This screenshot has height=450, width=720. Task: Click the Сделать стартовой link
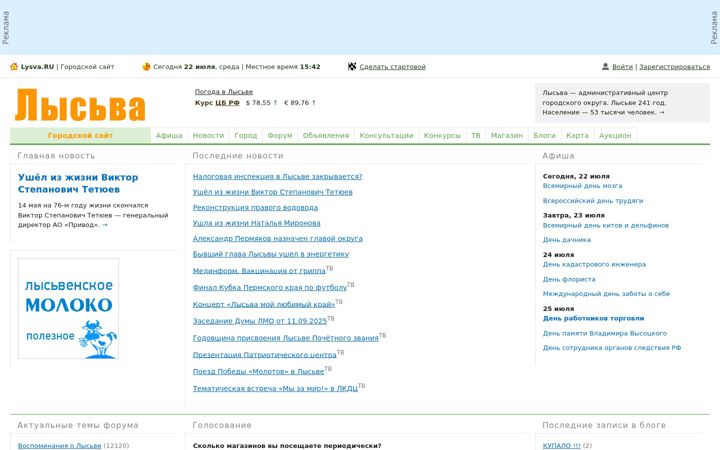point(393,67)
